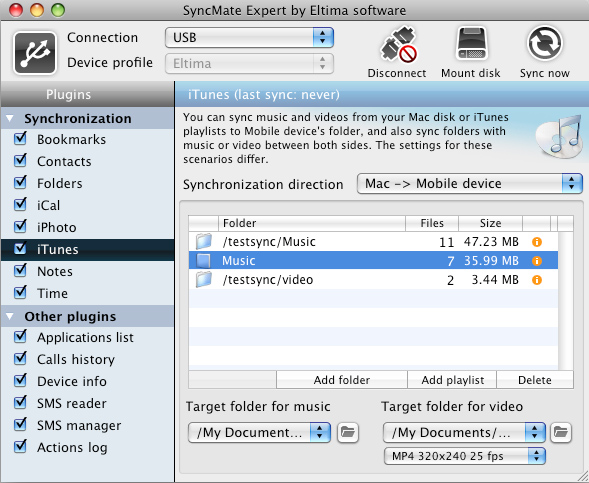This screenshot has width=589, height=483.
Task: Click the Delete button
Action: 535,380
